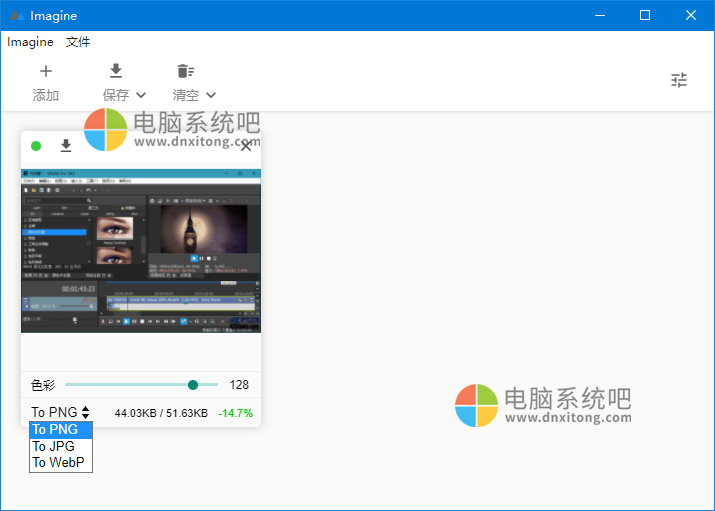Viewport: 715px width, 511px height.
Task: Choose To JPG from format list
Action: click(x=54, y=446)
